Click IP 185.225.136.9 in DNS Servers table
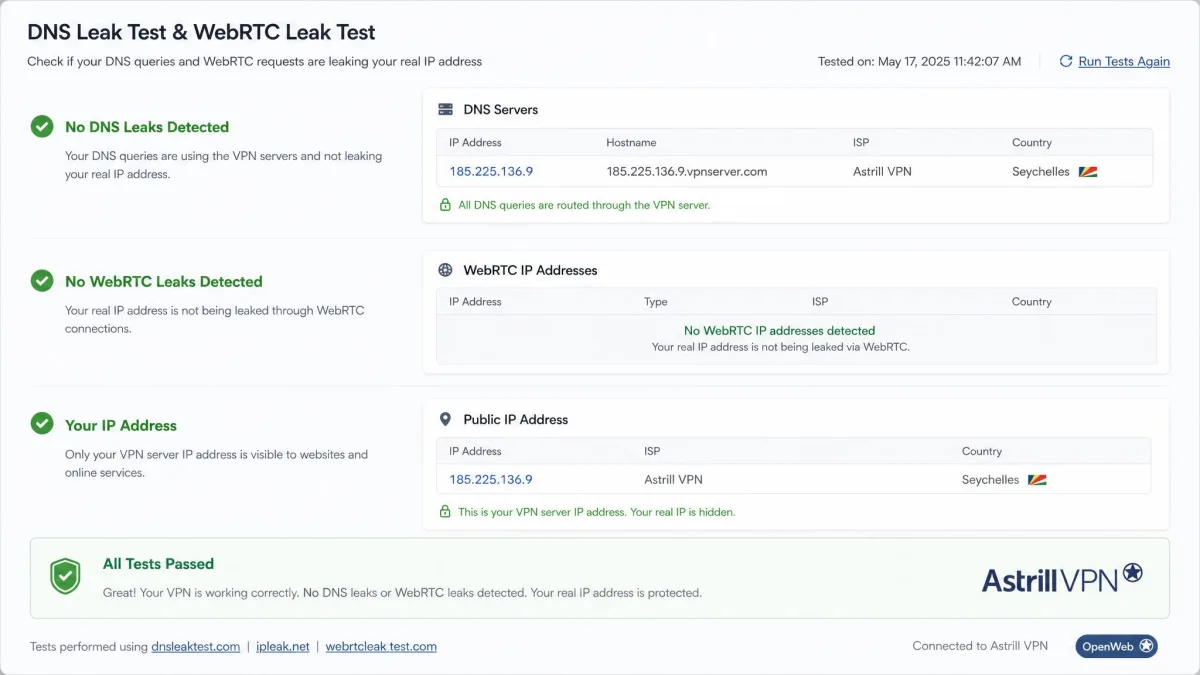Screen dimensions: 1200x675 click(x=491, y=172)
